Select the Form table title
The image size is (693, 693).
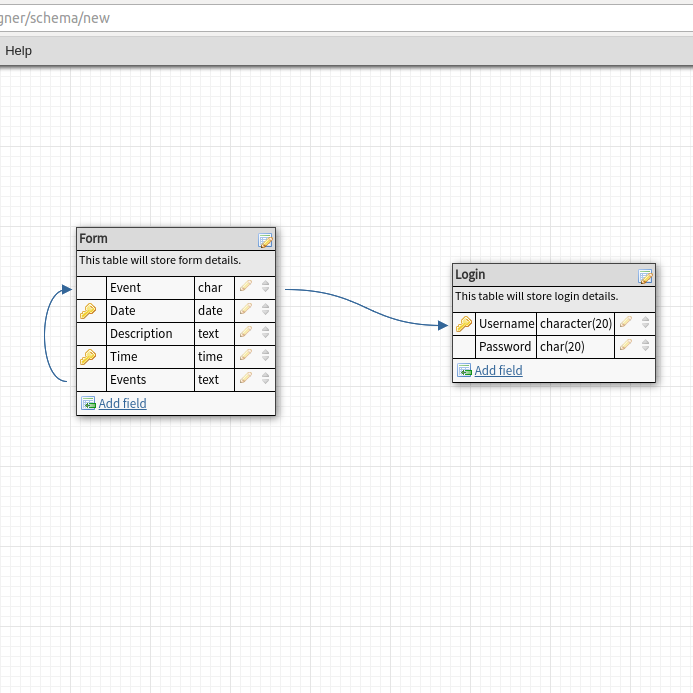[93, 239]
